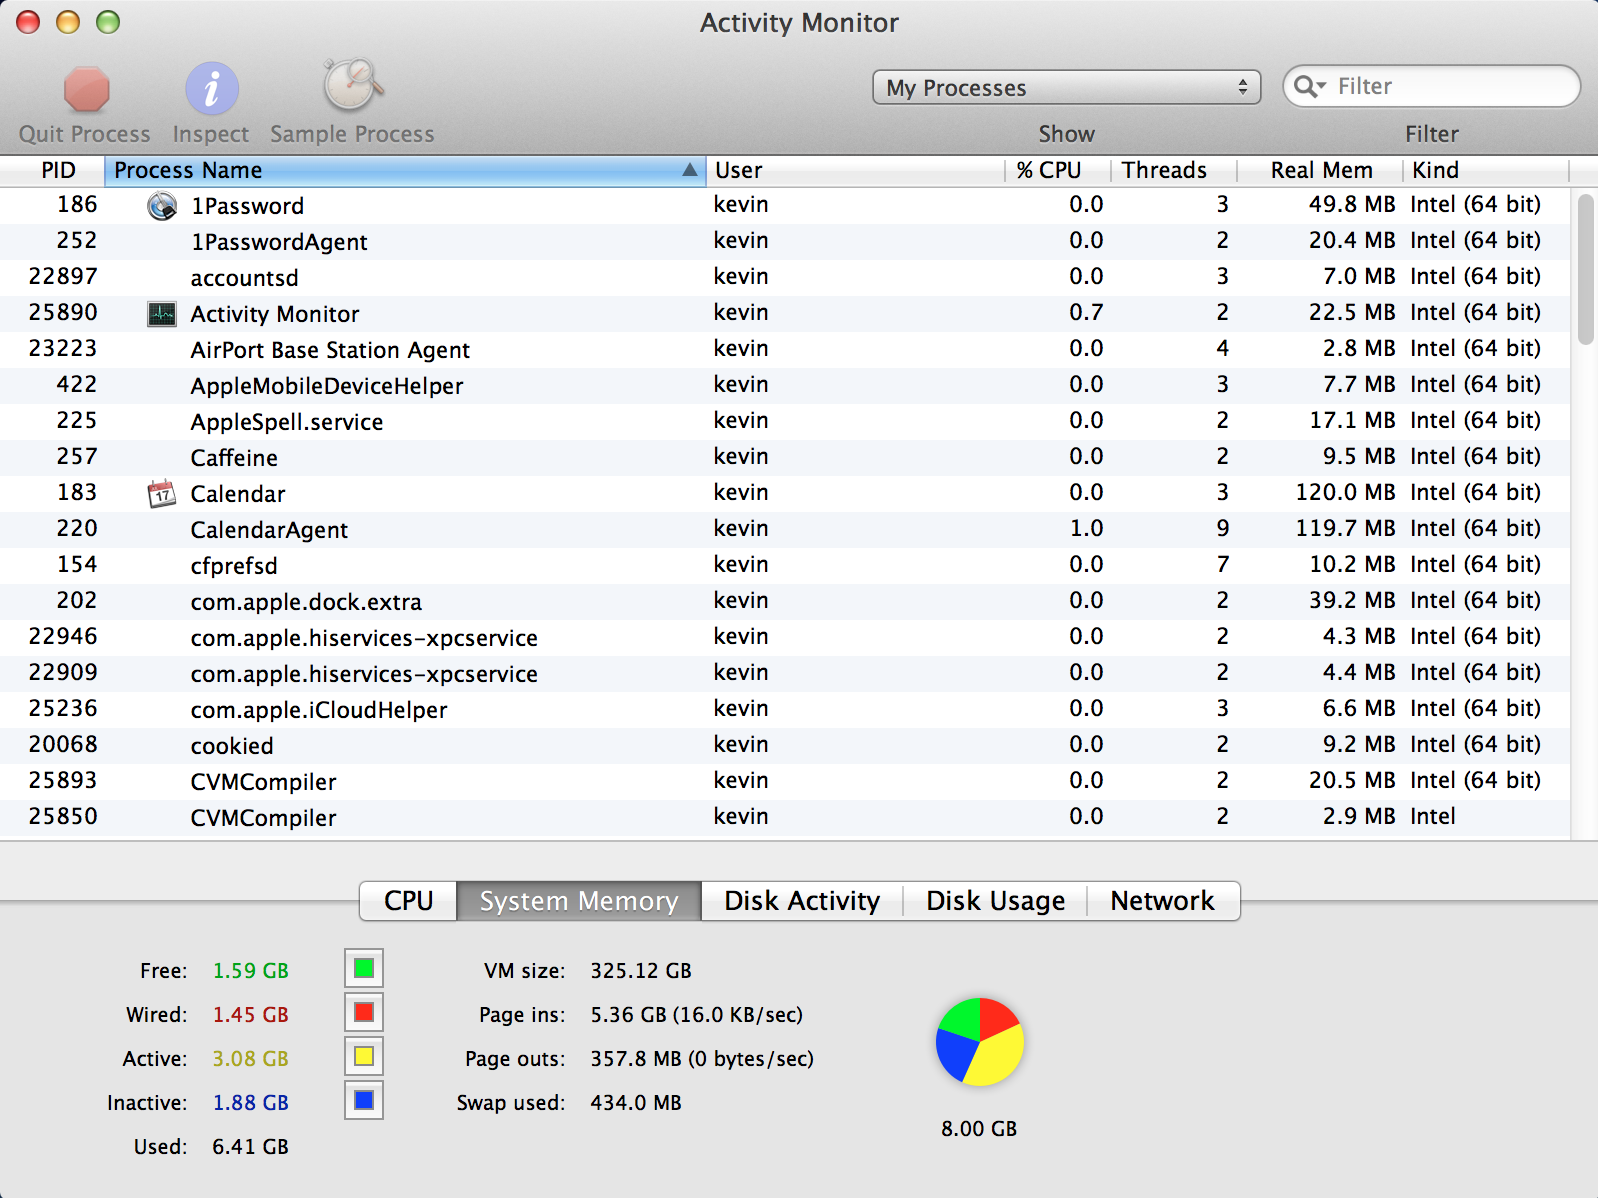Image resolution: width=1598 pixels, height=1198 pixels.
Task: Sort by Kind column header
Action: coord(1485,170)
